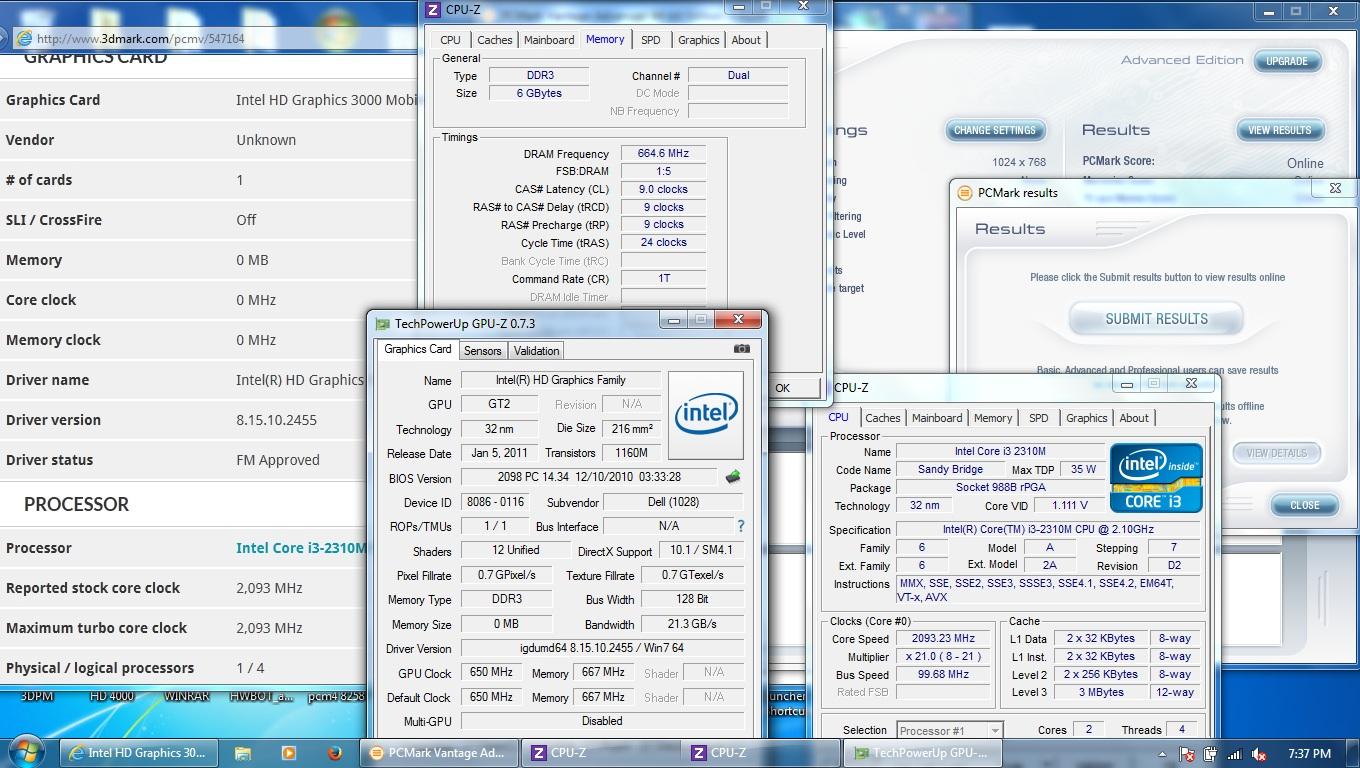Click the FM Approved driver status text
Screen dimensions: 1360x768
[x=278, y=460]
